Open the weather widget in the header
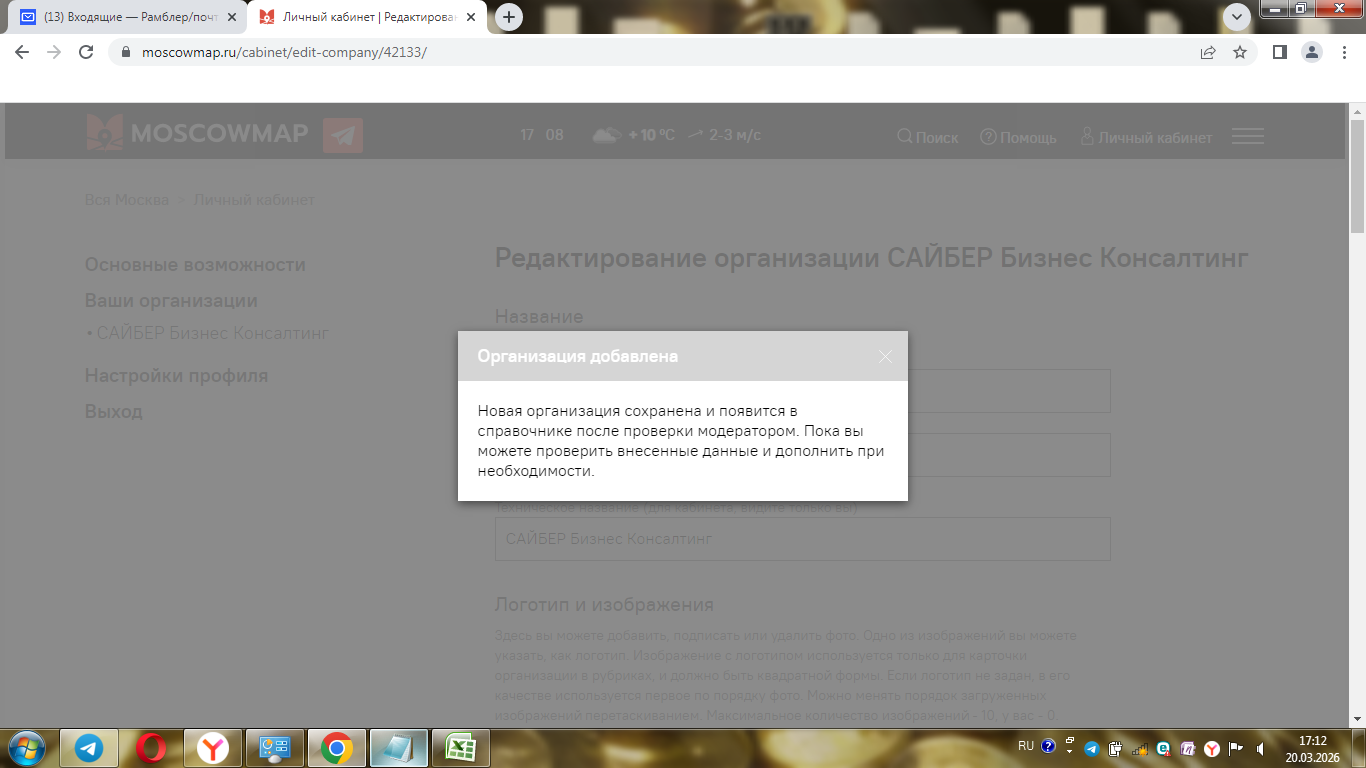1366x768 pixels. [x=675, y=135]
